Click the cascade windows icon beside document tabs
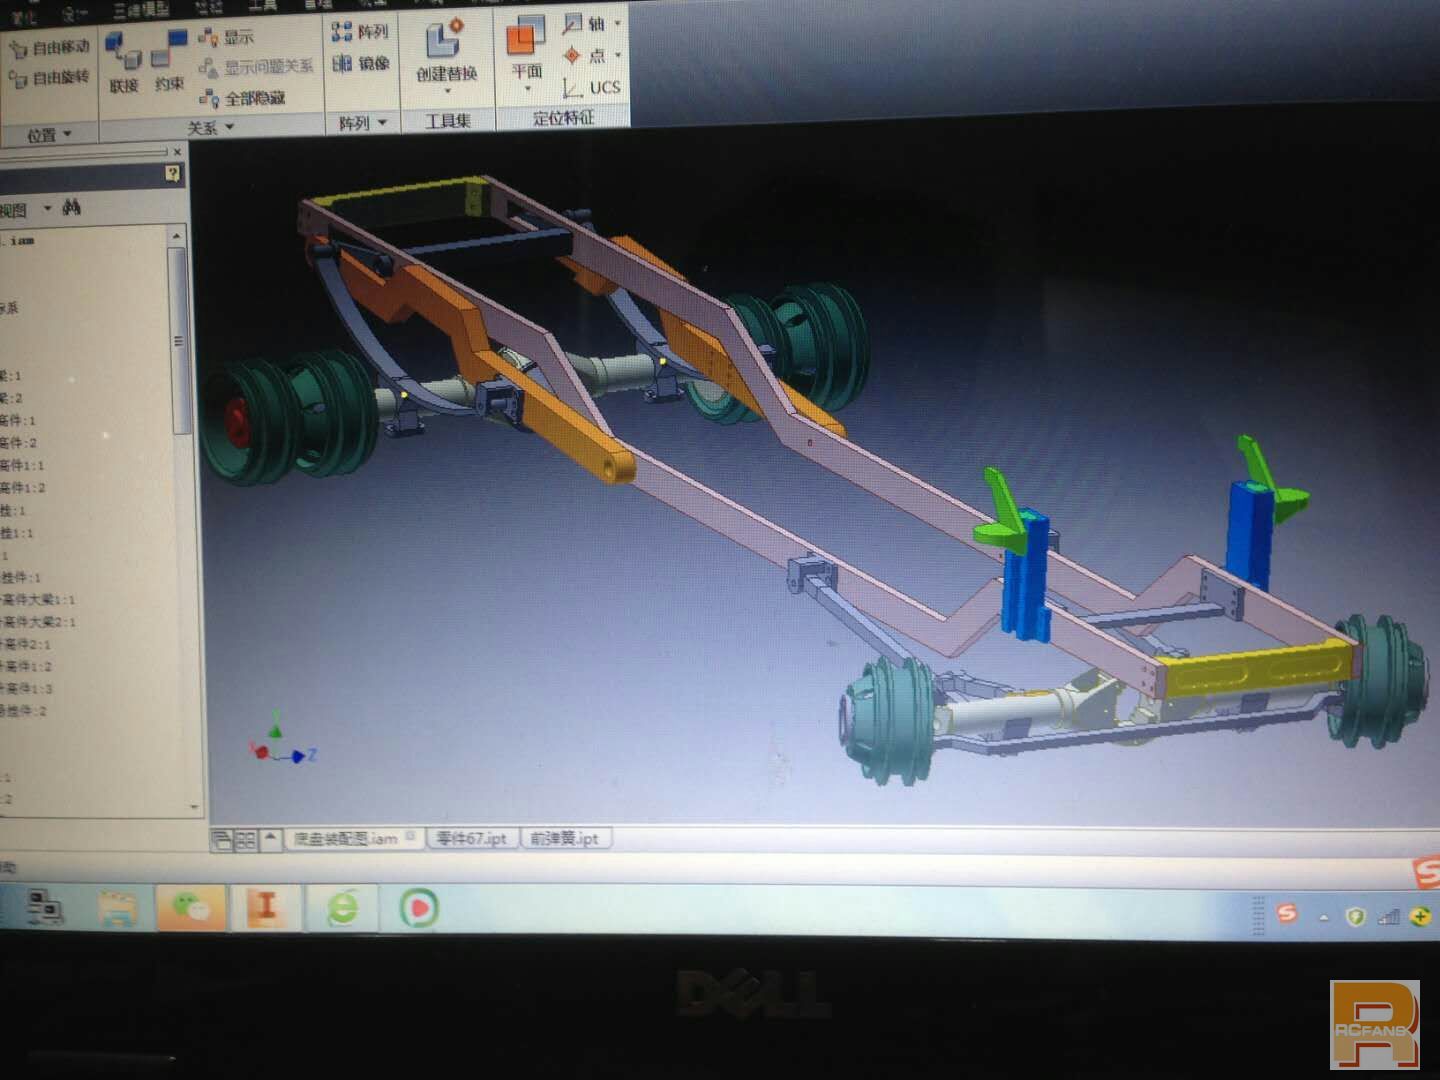 pyautogui.click(x=222, y=840)
